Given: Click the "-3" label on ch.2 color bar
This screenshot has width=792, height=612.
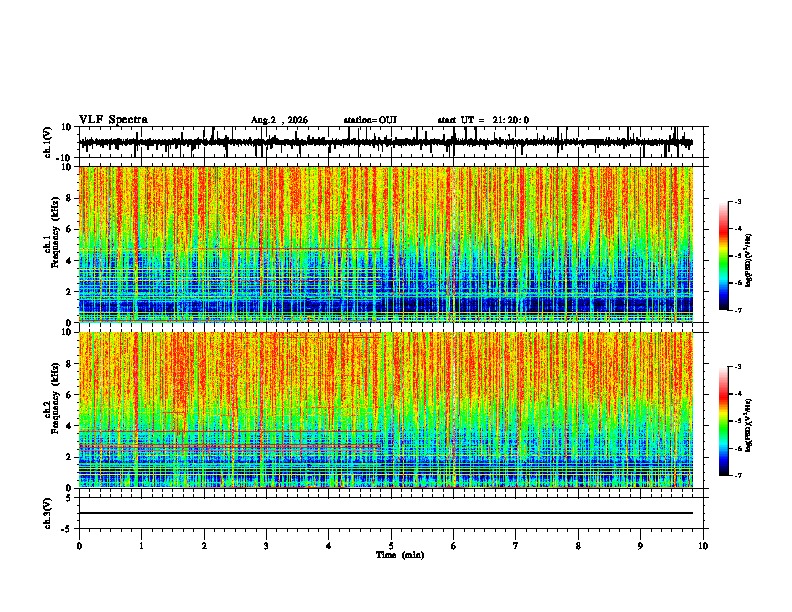Looking at the screenshot, I should (x=738, y=367).
